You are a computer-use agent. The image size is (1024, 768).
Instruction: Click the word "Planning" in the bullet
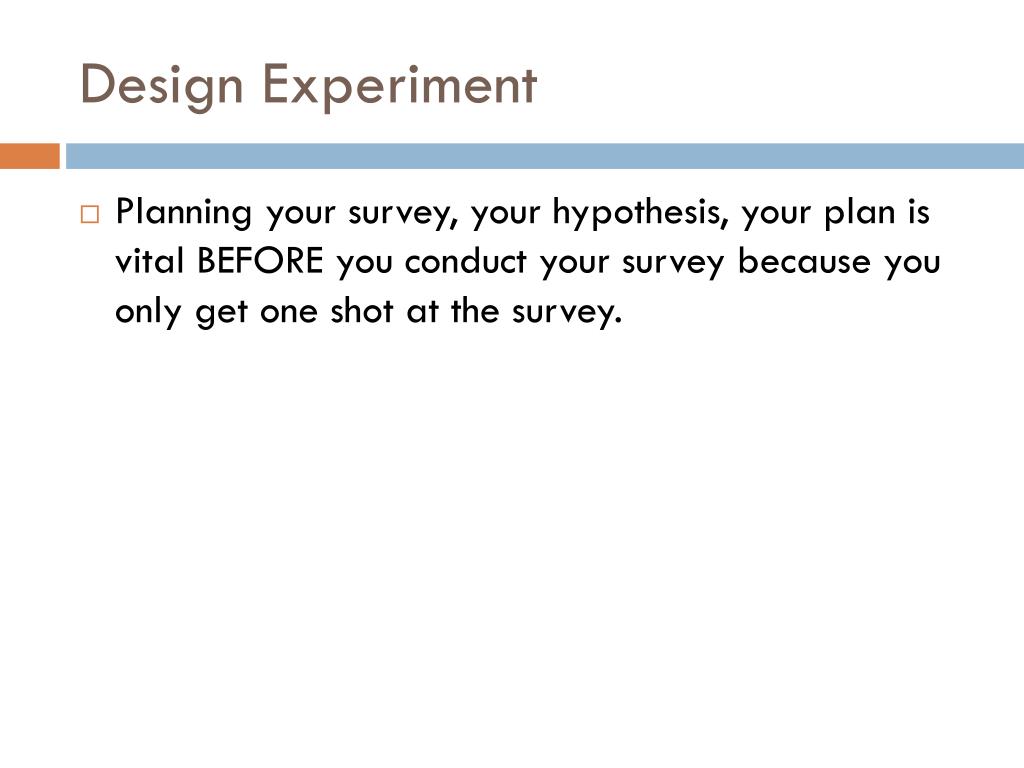click(x=184, y=214)
